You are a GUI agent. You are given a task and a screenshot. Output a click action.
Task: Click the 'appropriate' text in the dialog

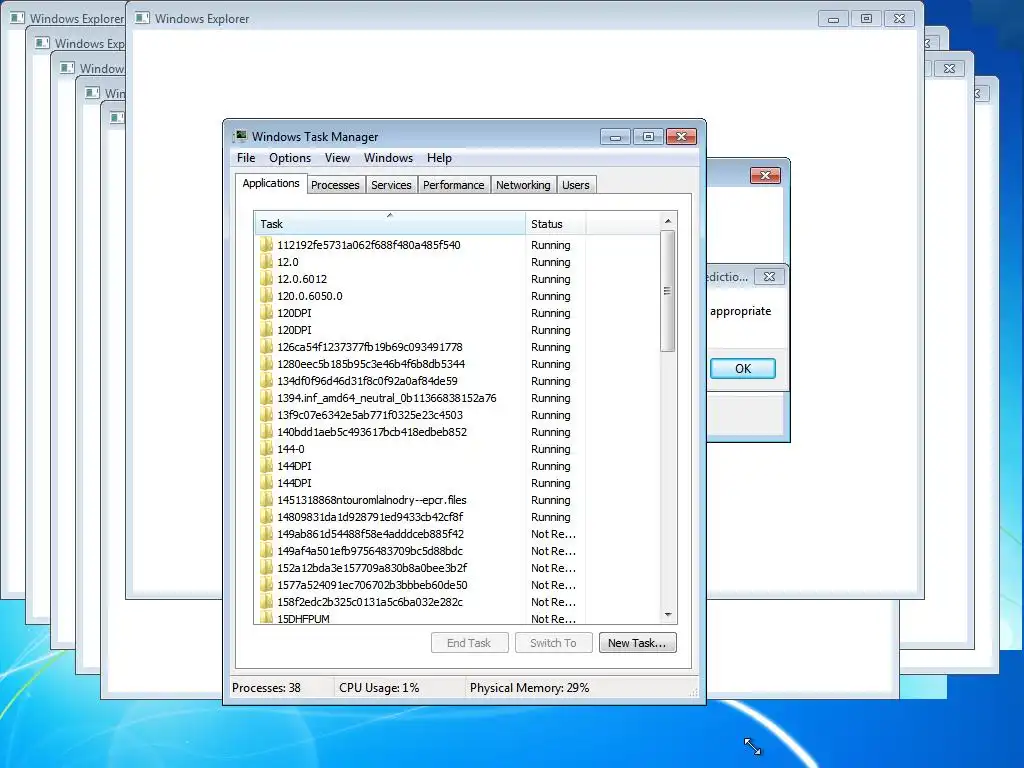click(741, 312)
